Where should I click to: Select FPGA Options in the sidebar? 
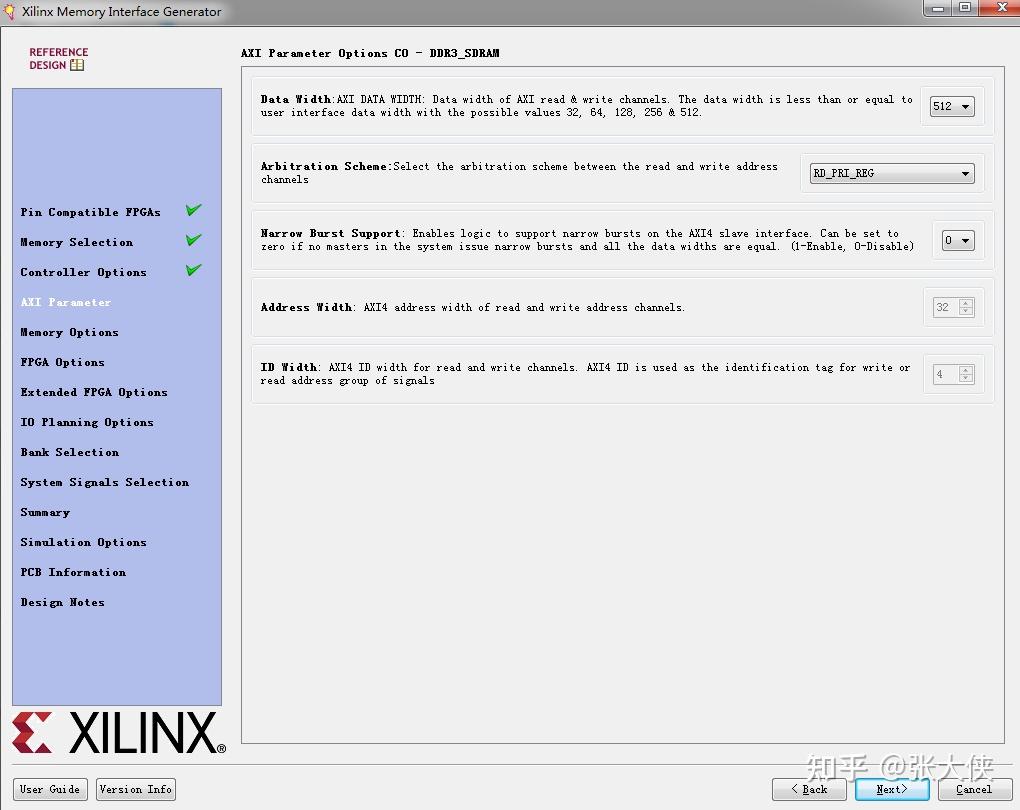(62, 362)
